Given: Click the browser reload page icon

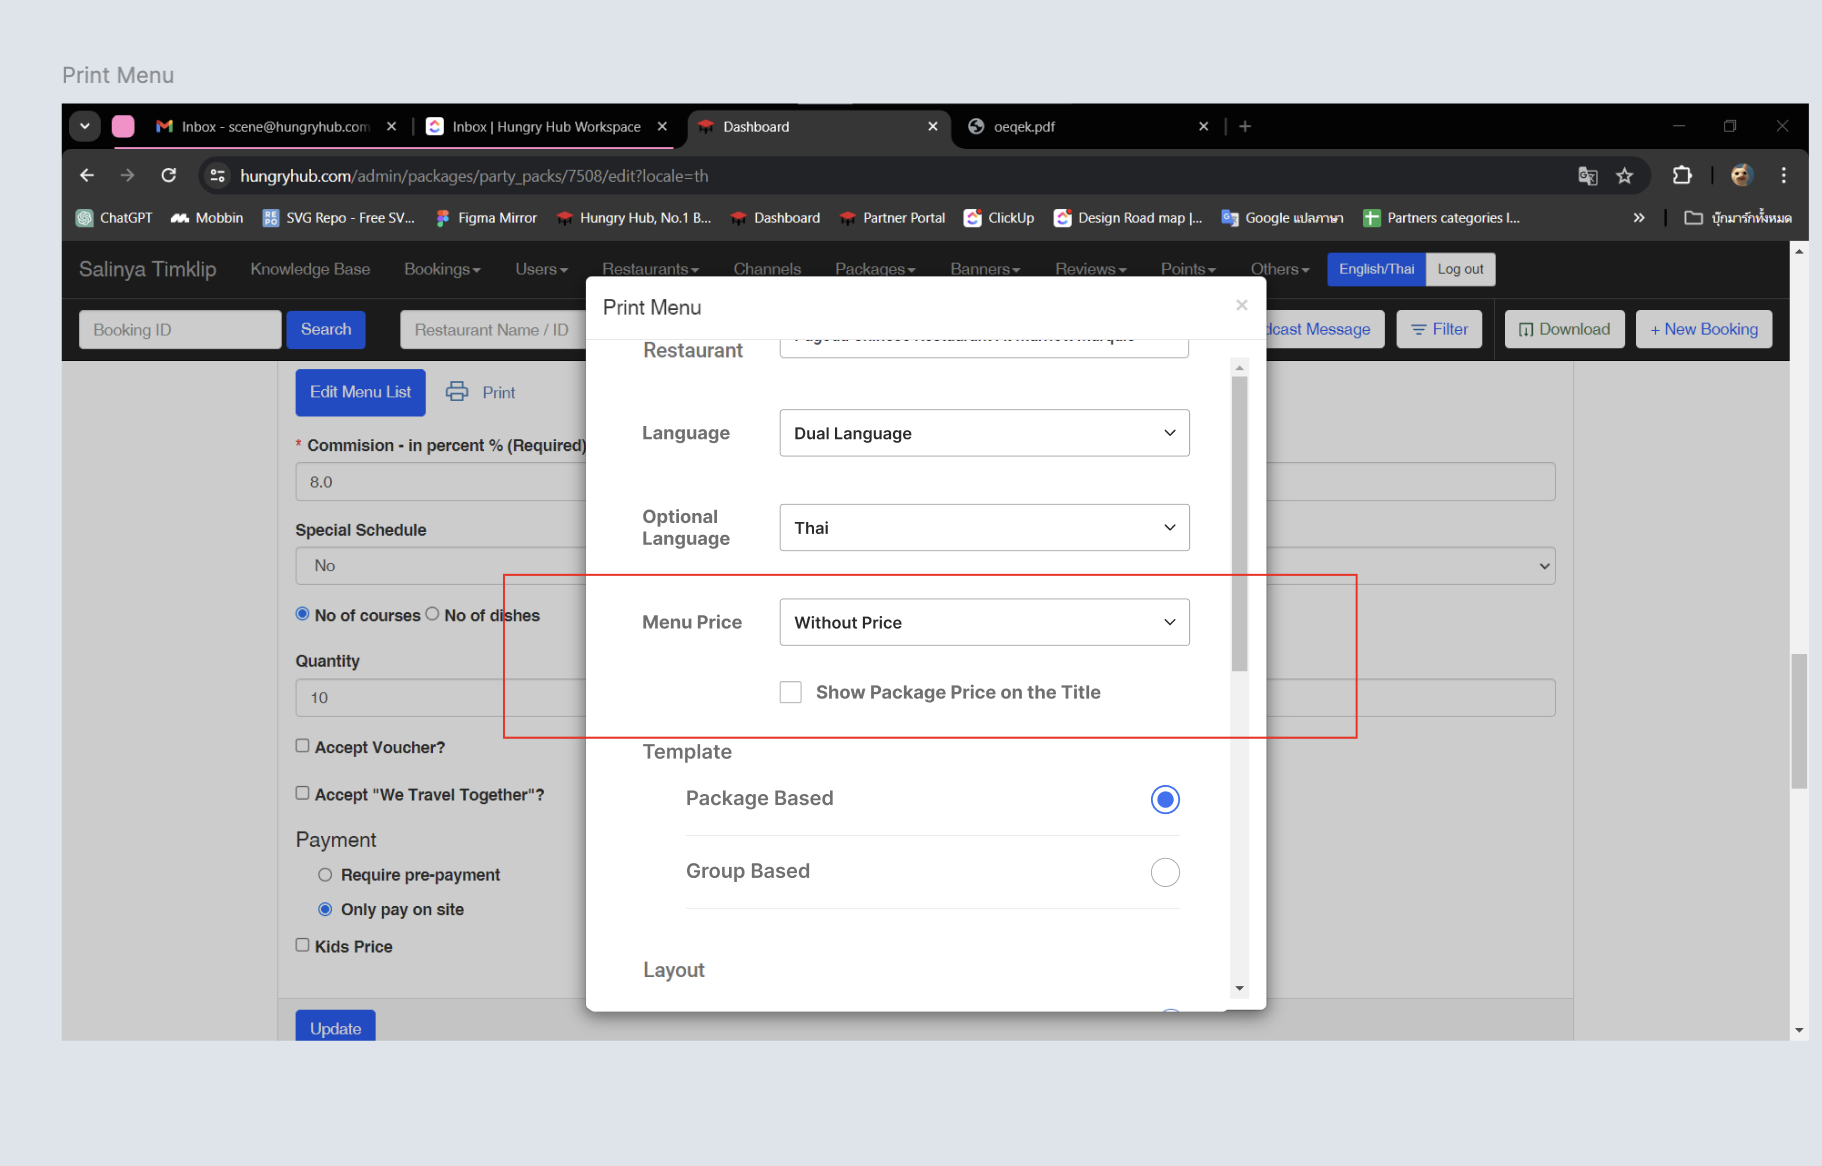Looking at the screenshot, I should pyautogui.click(x=169, y=176).
